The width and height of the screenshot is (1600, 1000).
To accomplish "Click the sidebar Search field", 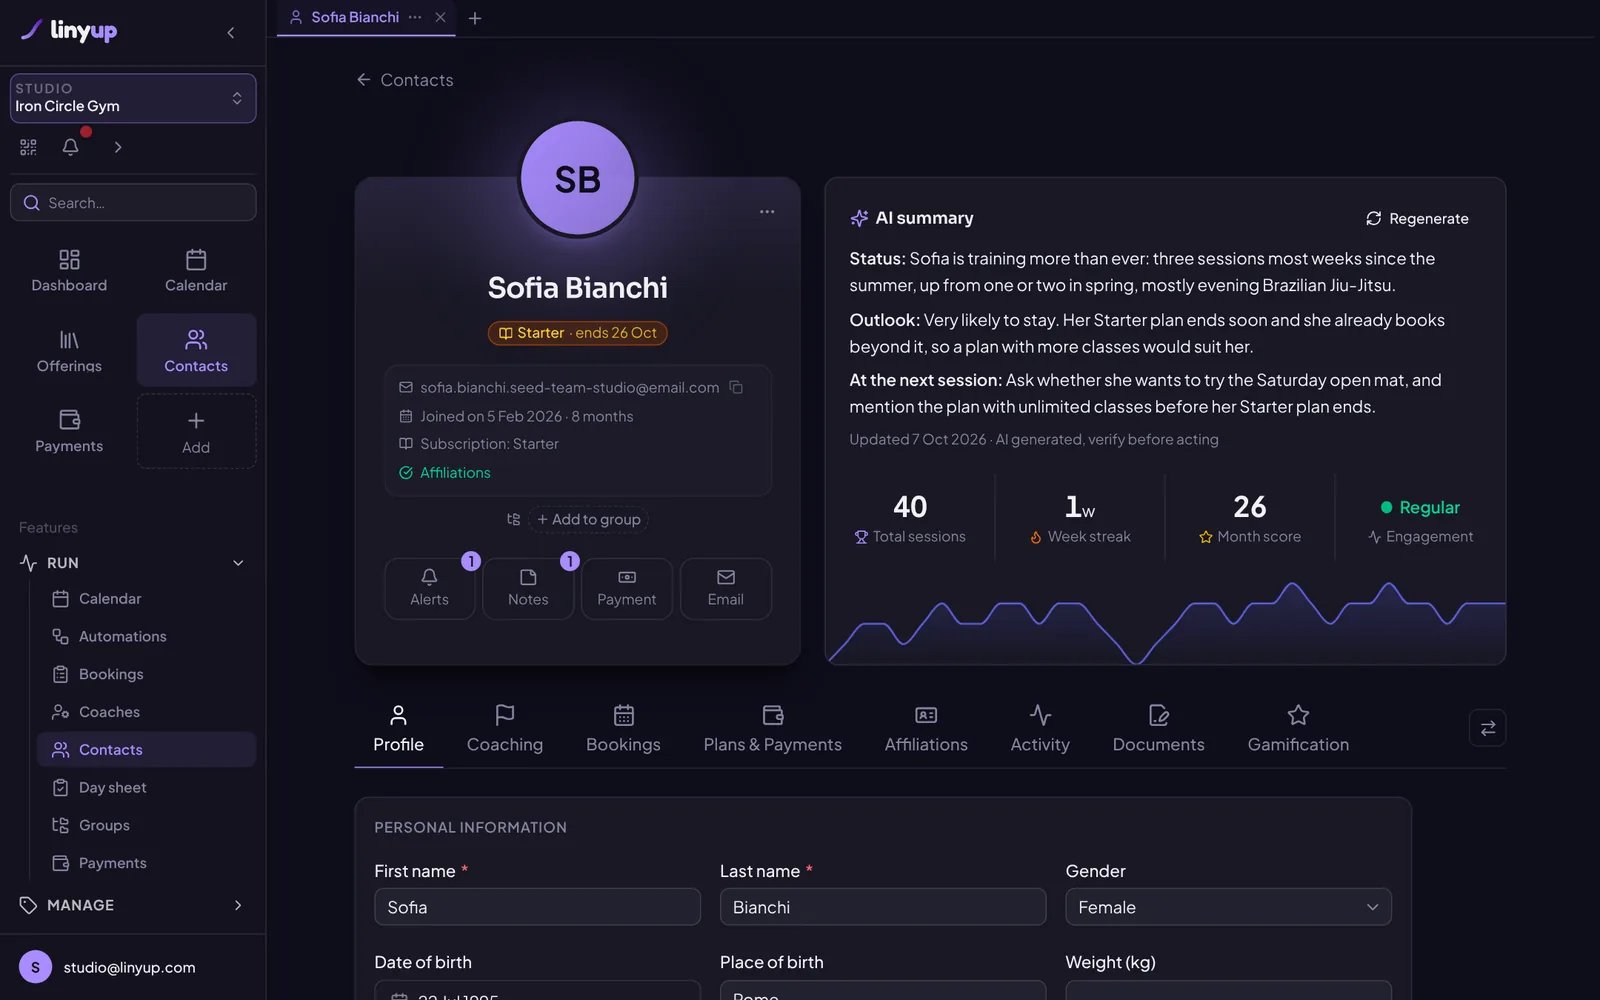I will [133, 202].
